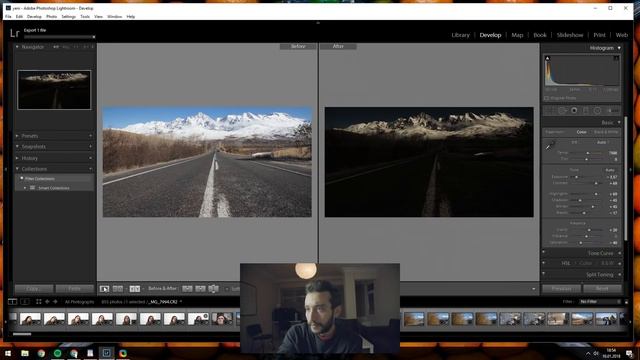Expand the Snapshots panel
The image size is (640, 360).
[17, 146]
